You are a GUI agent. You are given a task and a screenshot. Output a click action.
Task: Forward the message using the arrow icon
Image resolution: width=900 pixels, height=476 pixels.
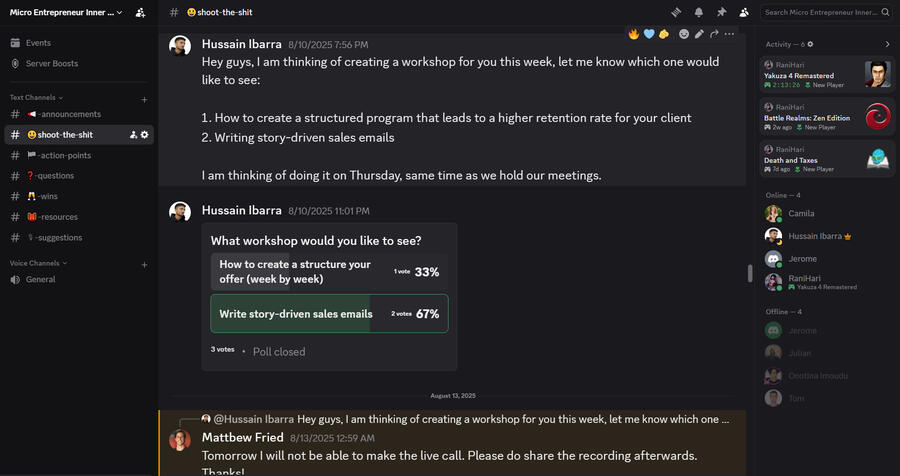tap(714, 34)
